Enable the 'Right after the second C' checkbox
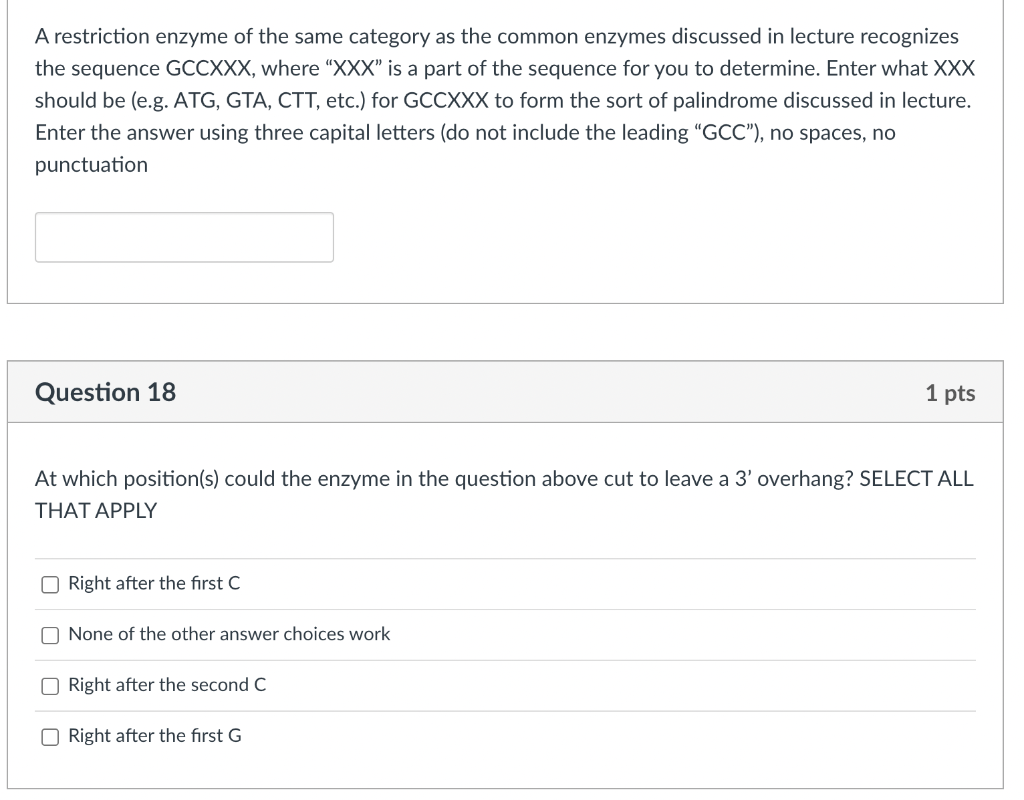Viewport: 1024px width, 800px height. click(x=50, y=686)
